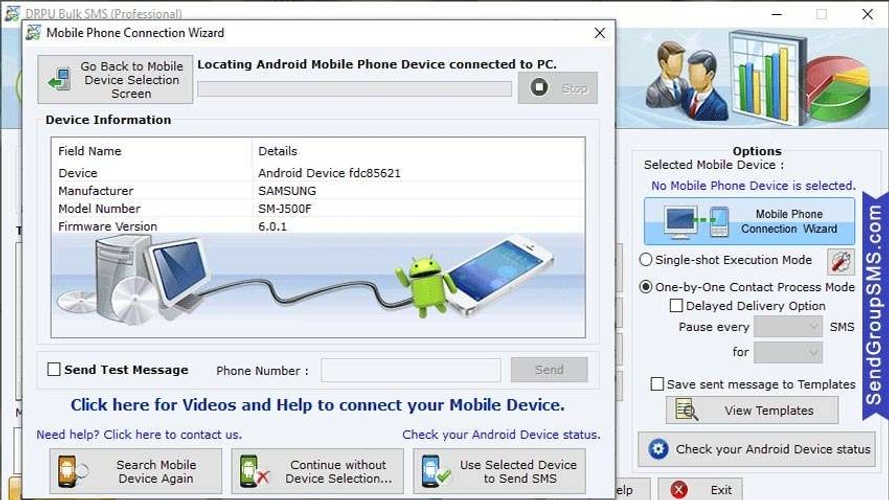889x500 pixels.
Task: Click the stop circle icon
Action: point(539,87)
